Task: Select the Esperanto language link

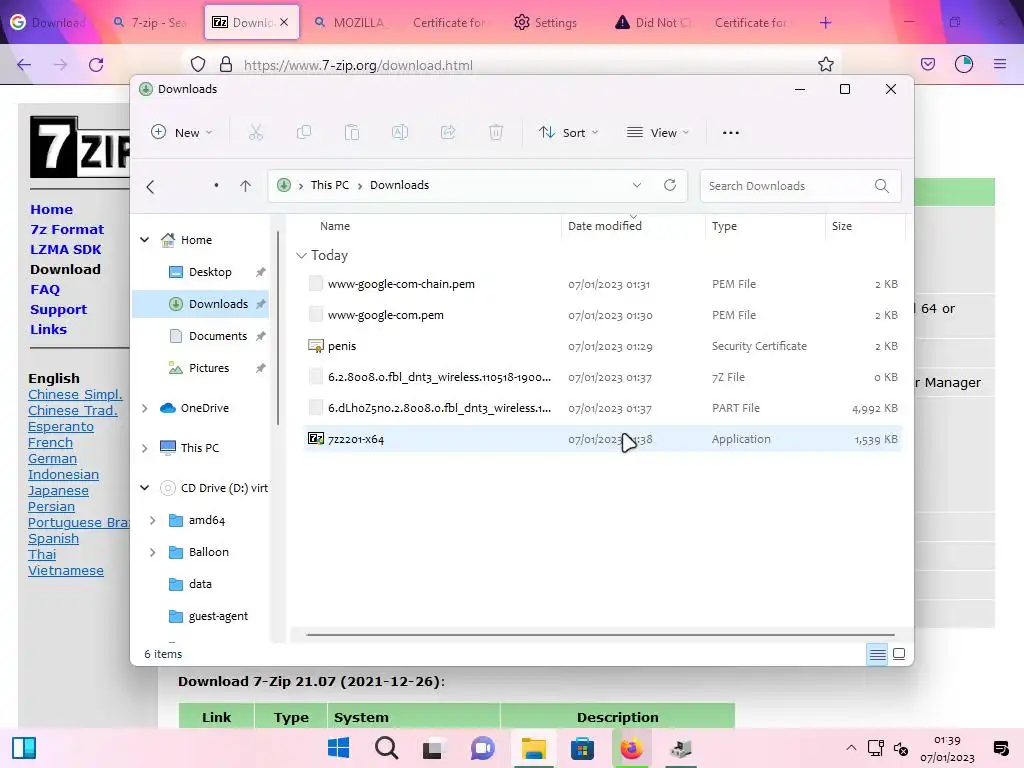Action: pos(61,426)
